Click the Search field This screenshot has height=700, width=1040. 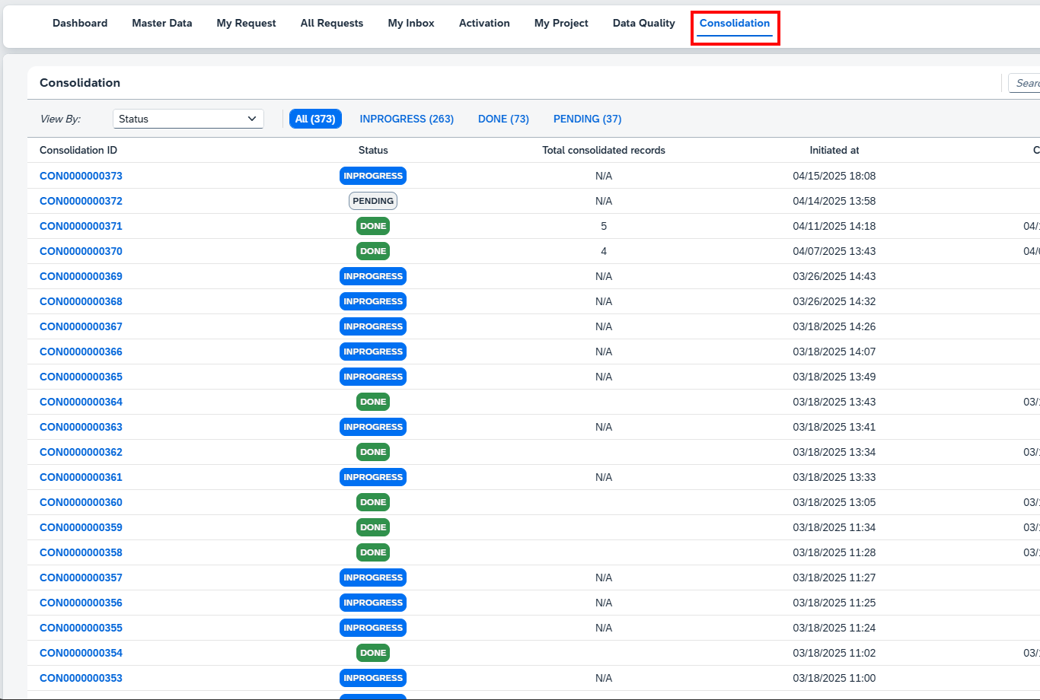1026,82
